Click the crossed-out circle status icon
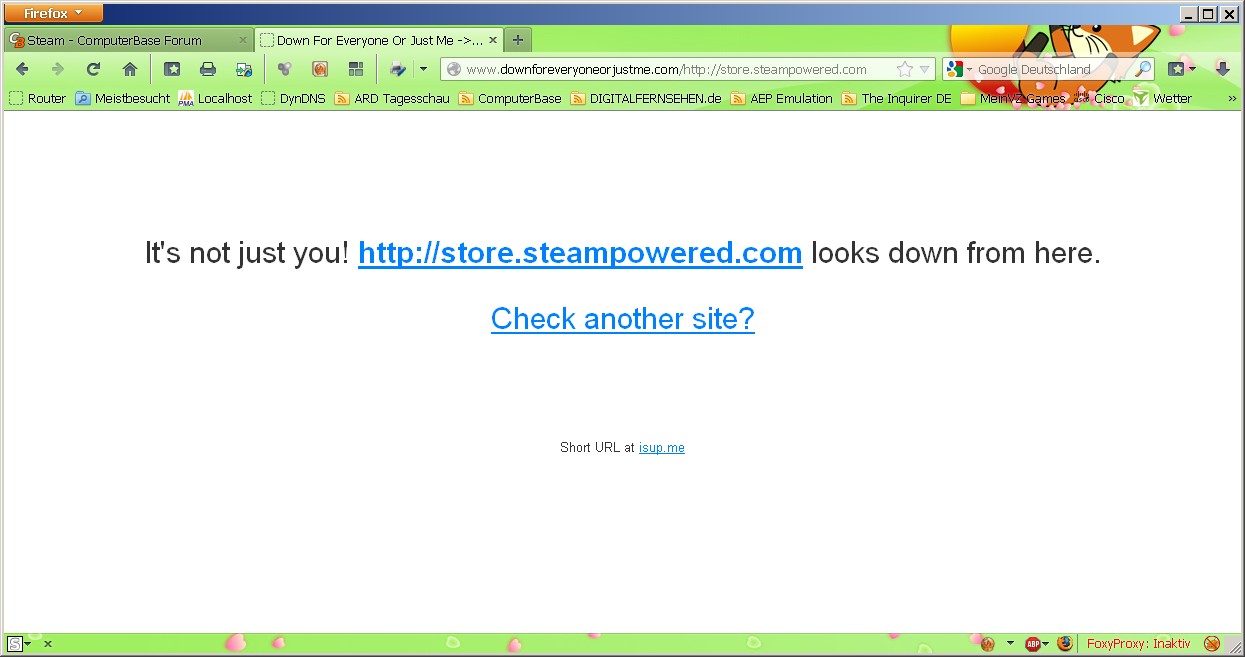The height and width of the screenshot is (657, 1245). [1212, 644]
